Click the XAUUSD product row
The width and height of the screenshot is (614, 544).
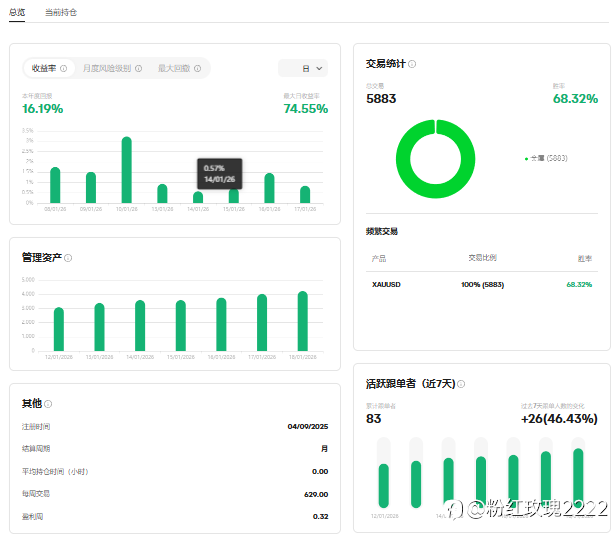pos(482,285)
